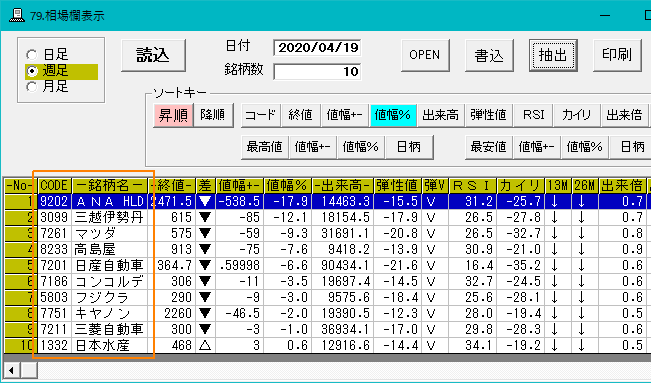Select the 週足 radio button
Image resolution: width=651 pixels, height=383 pixels.
click(x=32, y=71)
